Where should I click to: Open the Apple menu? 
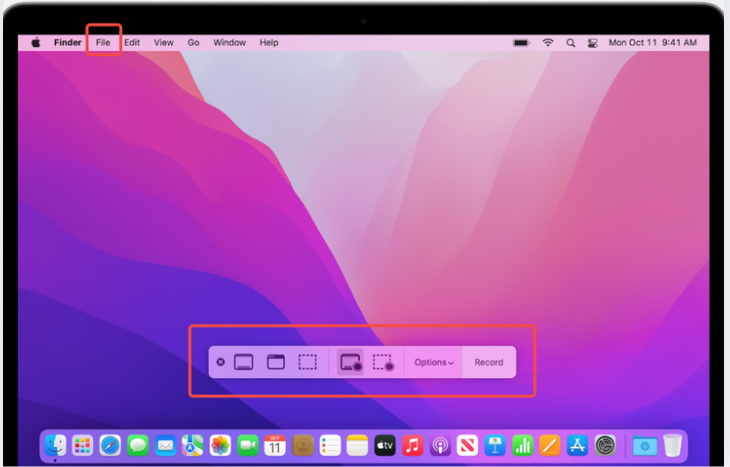(x=36, y=43)
